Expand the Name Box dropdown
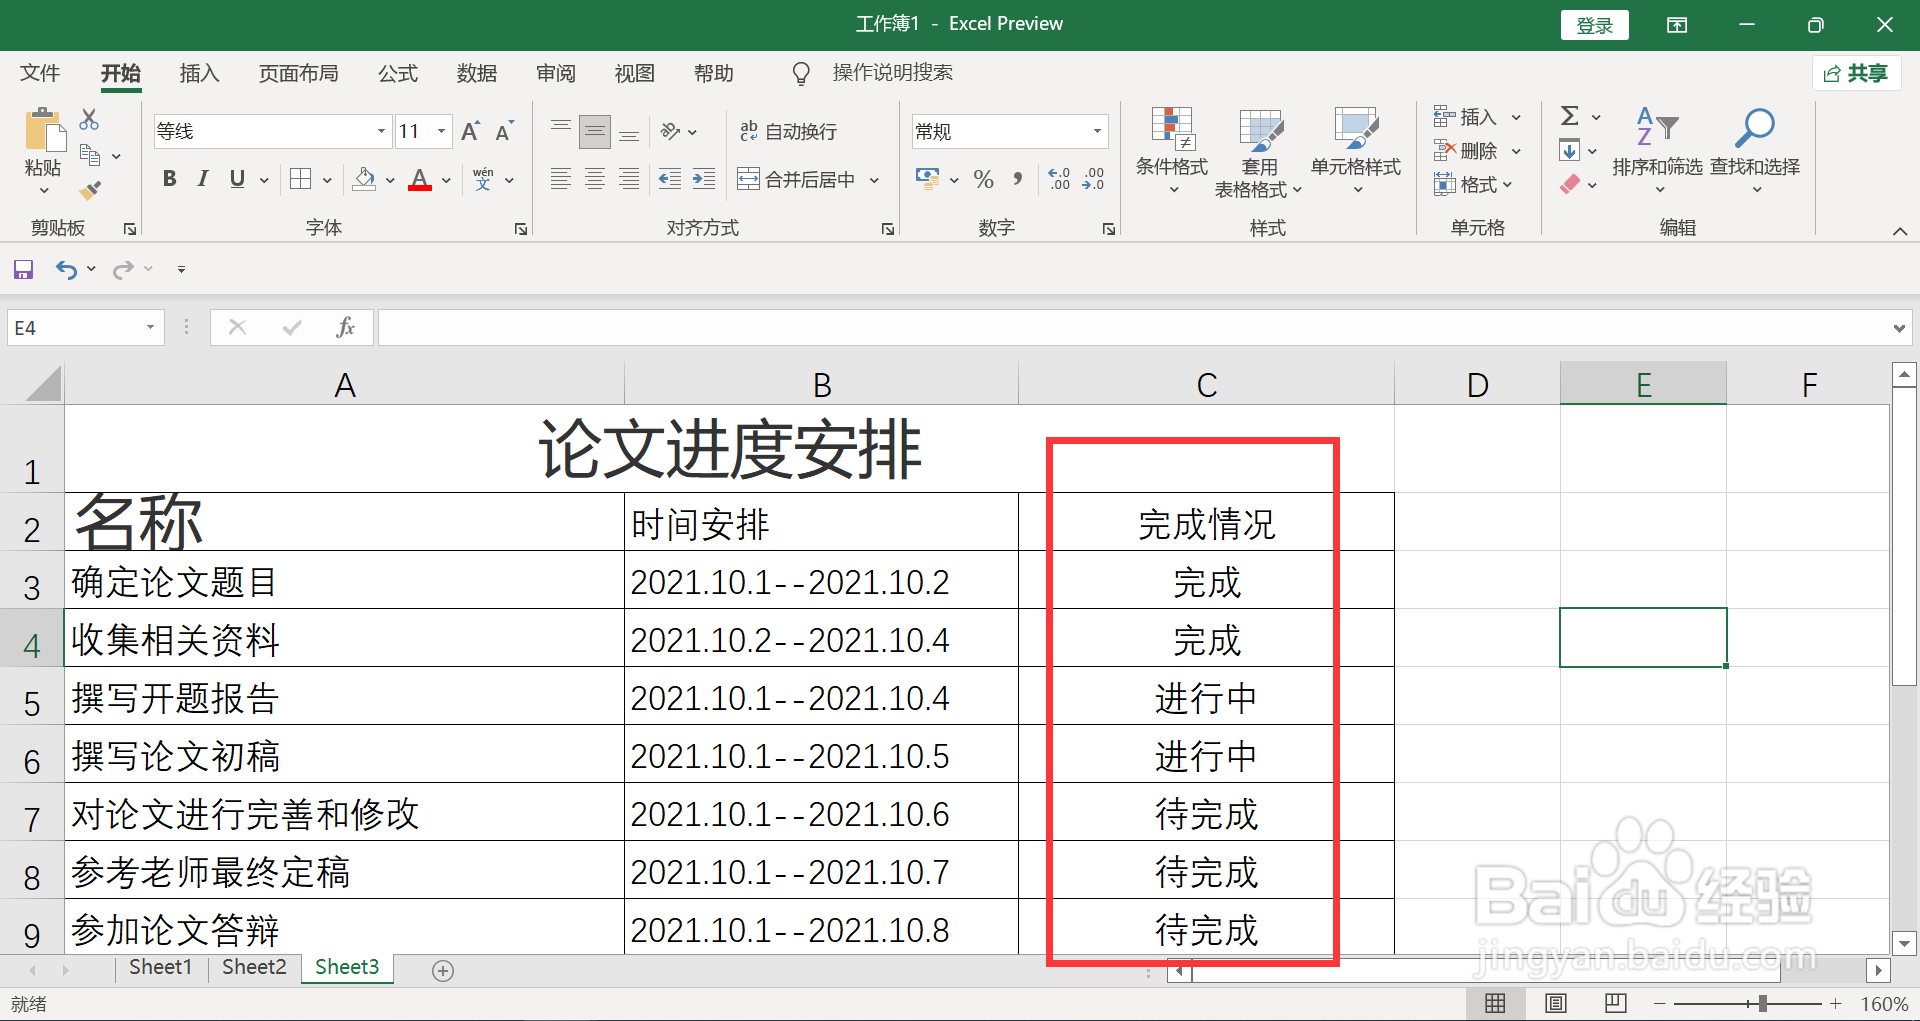The height and width of the screenshot is (1021, 1920). 150,327
